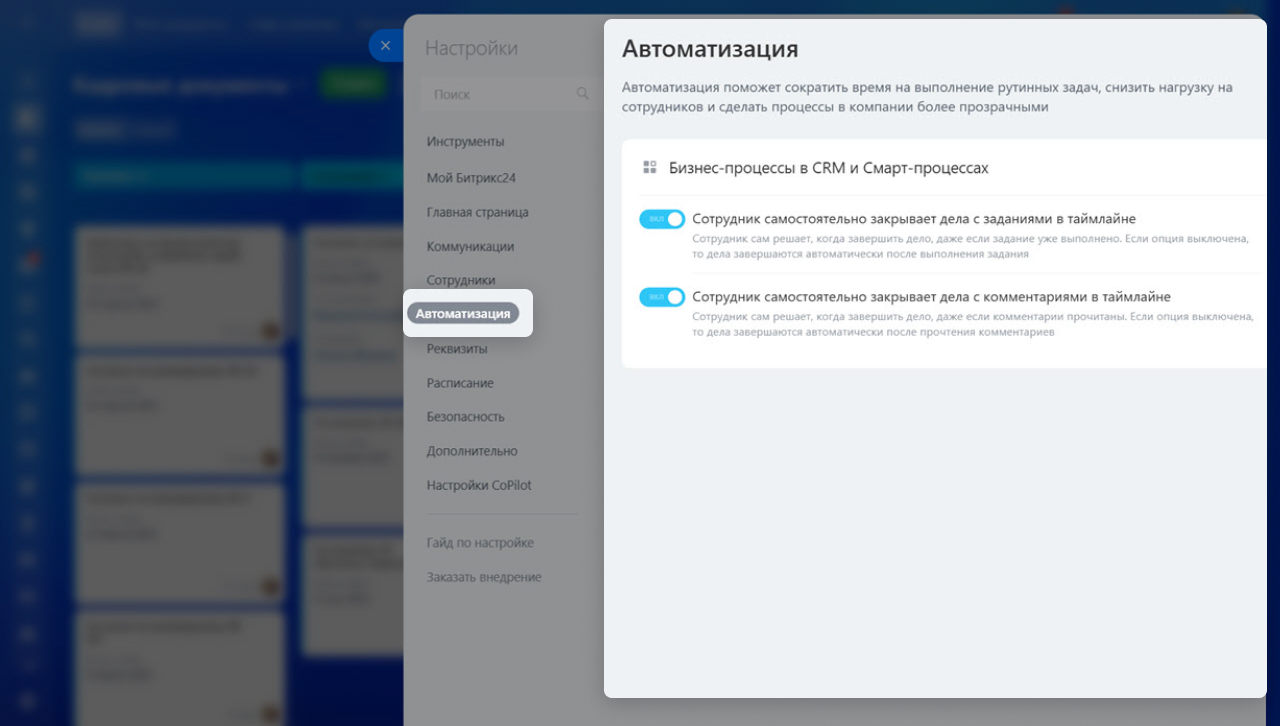This screenshot has height=726, width=1280.
Task: Click the Автоматизация page heading
Action: (x=710, y=49)
